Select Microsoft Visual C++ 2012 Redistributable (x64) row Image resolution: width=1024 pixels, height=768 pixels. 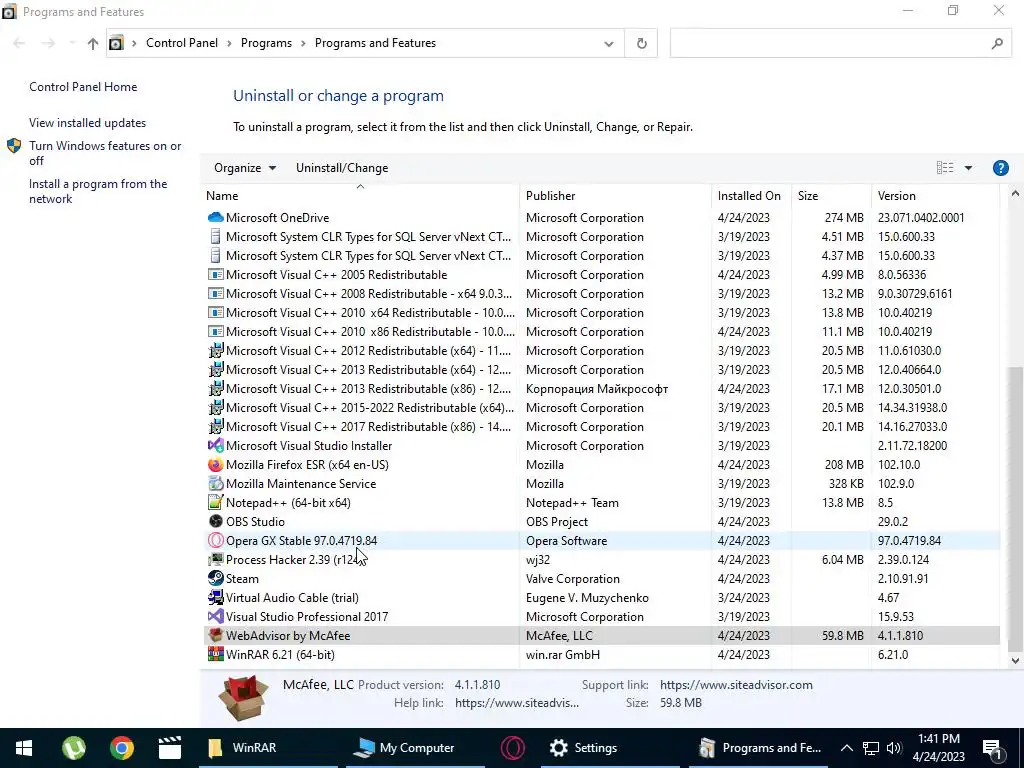click(x=601, y=351)
